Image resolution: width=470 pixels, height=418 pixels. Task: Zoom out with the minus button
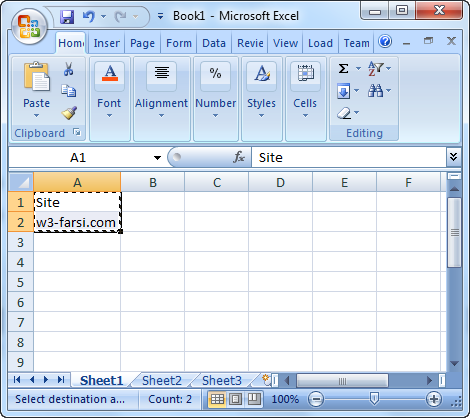316,399
